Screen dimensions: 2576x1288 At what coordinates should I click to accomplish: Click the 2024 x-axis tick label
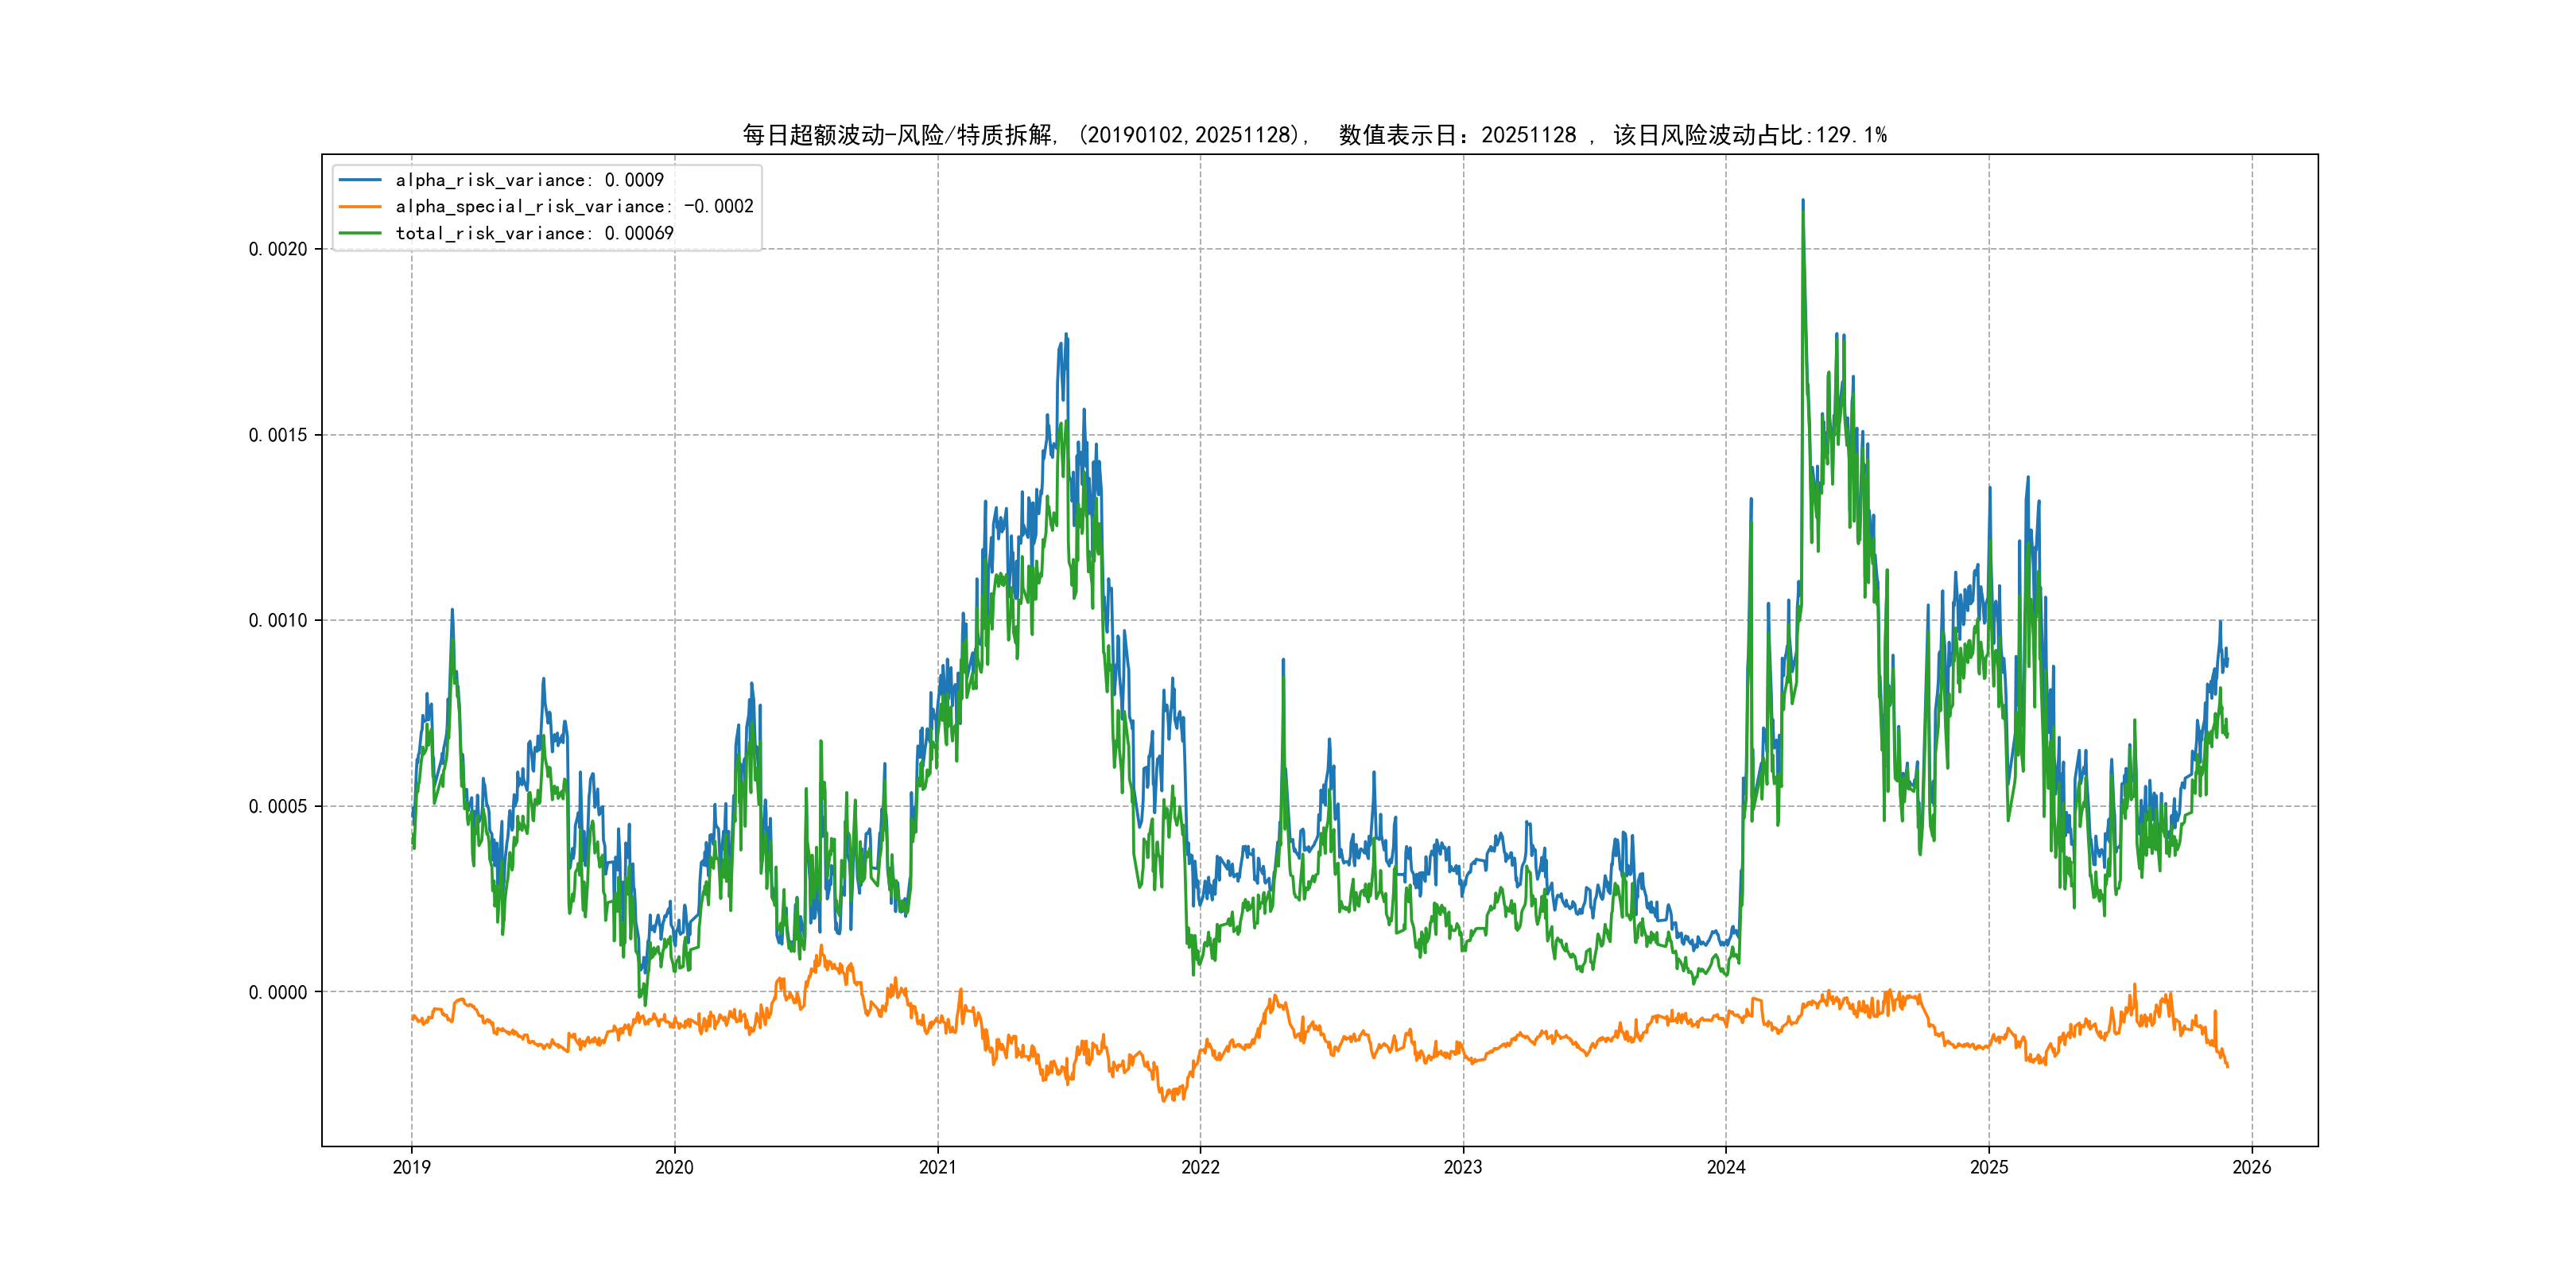coord(1726,1167)
